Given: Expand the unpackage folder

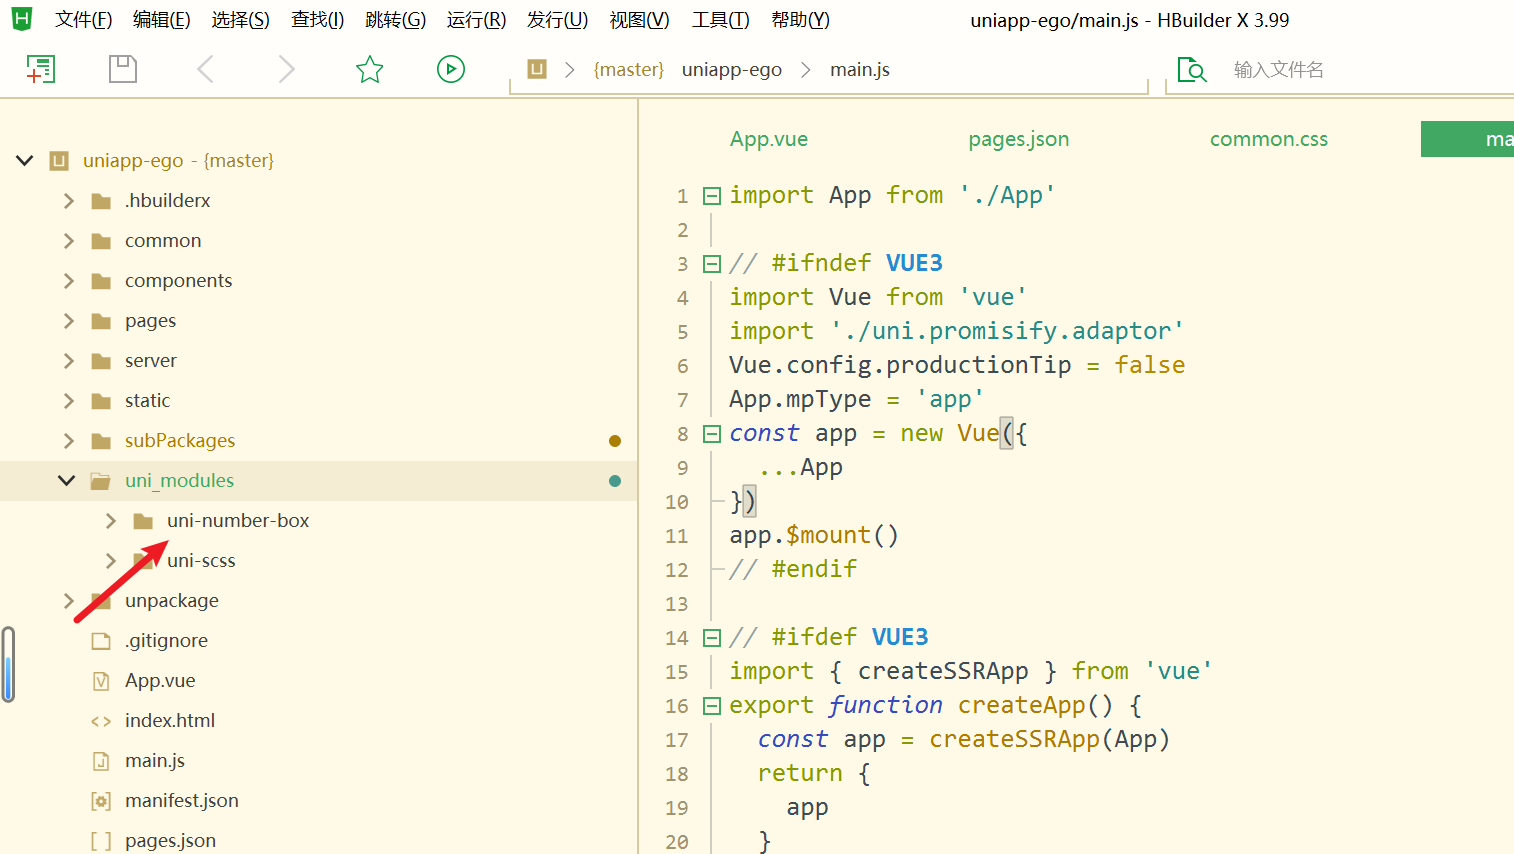Looking at the screenshot, I should pyautogui.click(x=68, y=601).
